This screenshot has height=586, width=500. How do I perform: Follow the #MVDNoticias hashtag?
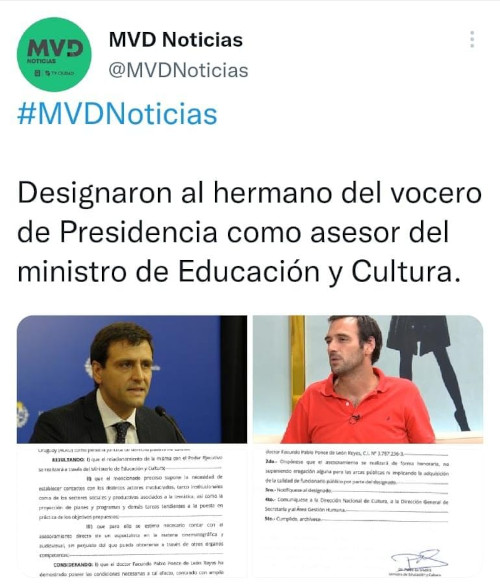tap(117, 114)
